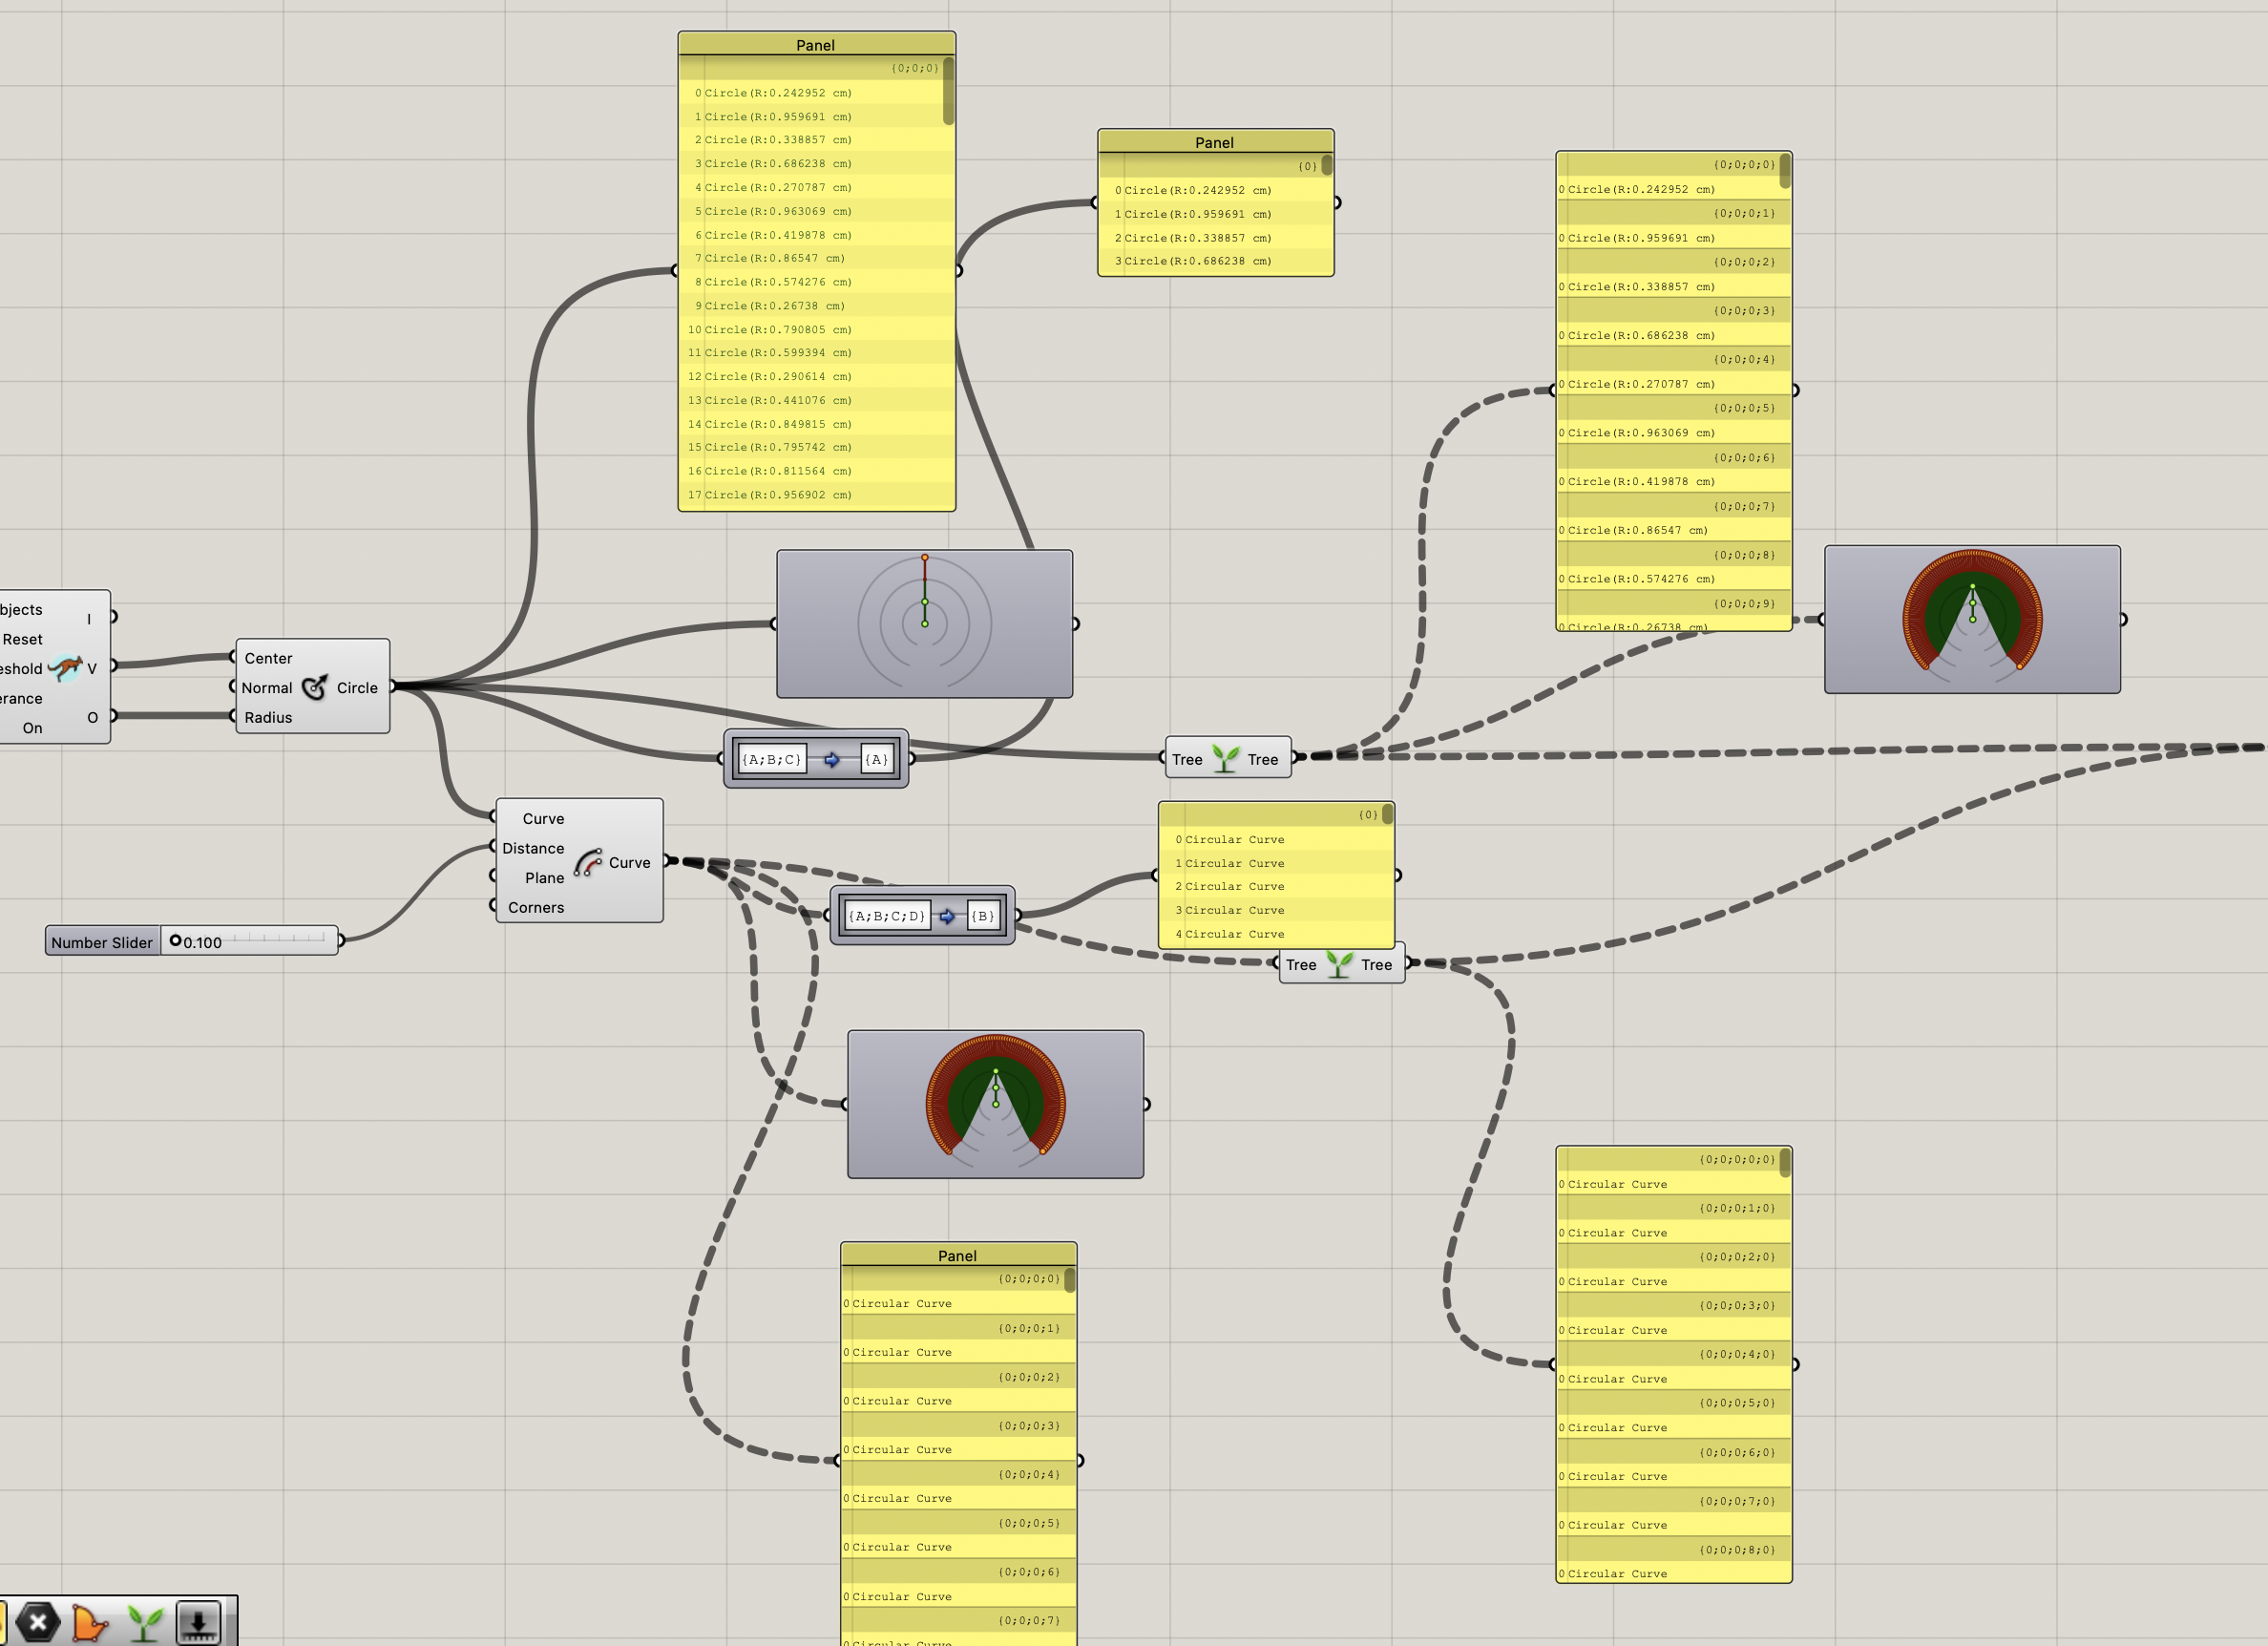Viewport: 2268px width, 1646px height.
Task: Click title bar of four-circle Panel
Action: click(1214, 142)
